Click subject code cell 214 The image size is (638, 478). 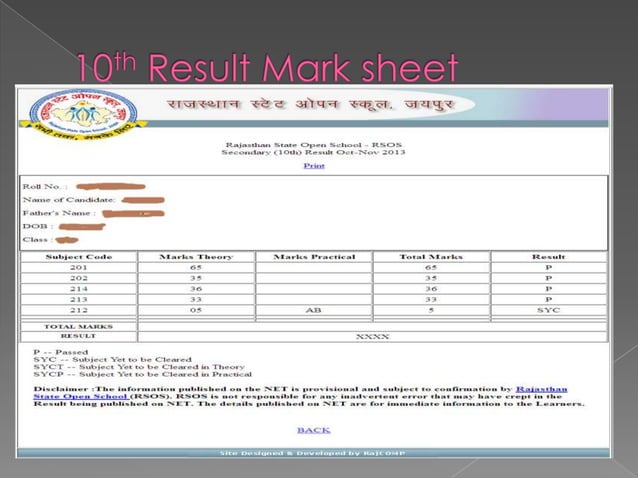79,289
